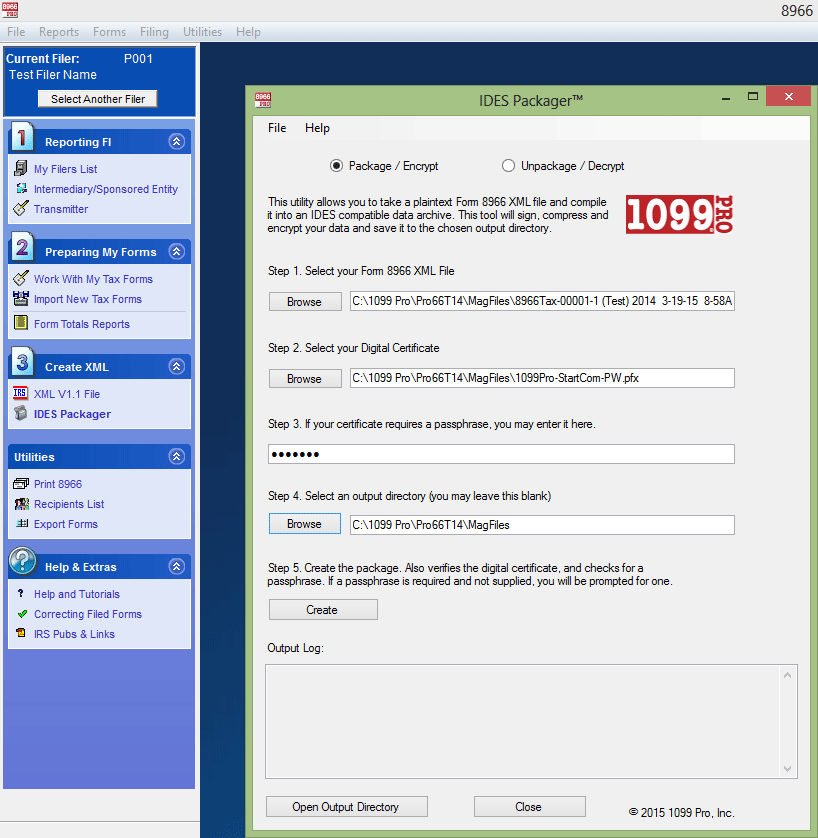Screen dimensions: 818x838
Task: Open the Import New Tax Forms link
Action: pos(88,299)
